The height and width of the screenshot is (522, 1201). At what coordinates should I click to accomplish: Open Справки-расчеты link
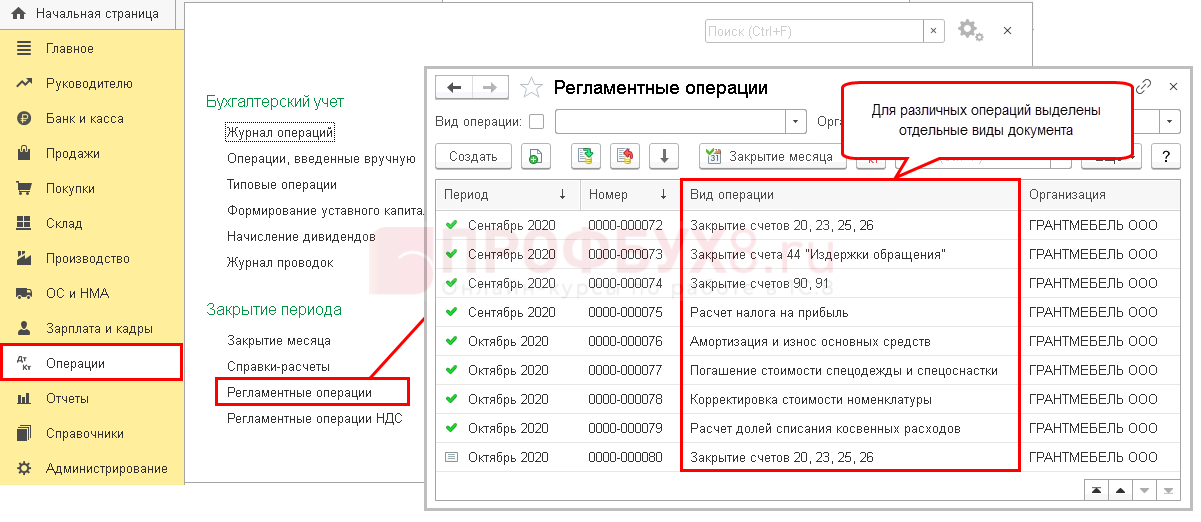[278, 367]
